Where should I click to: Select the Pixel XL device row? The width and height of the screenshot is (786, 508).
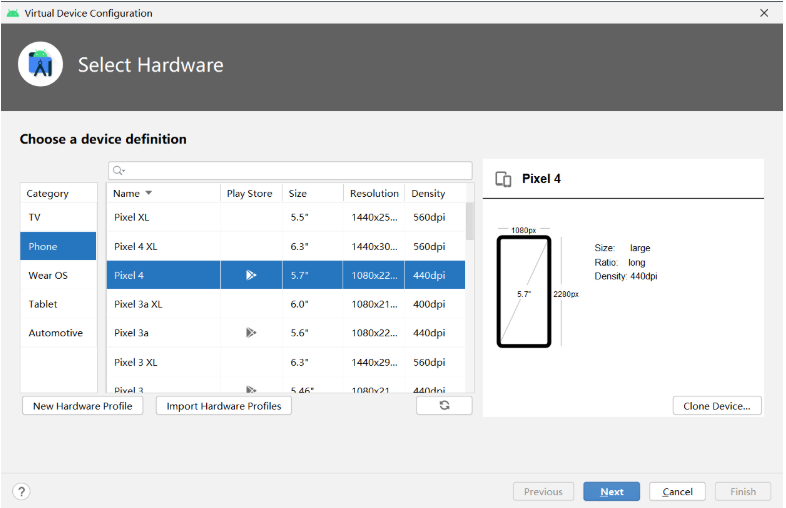[x=286, y=217]
